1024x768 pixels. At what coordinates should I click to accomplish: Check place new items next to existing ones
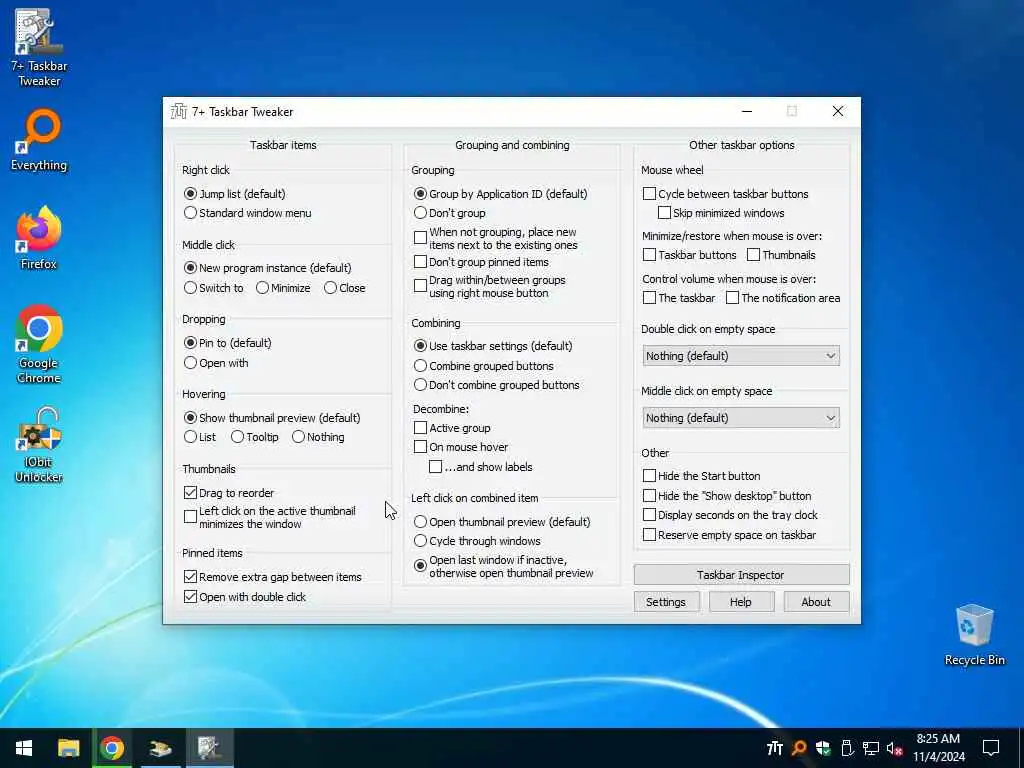[x=421, y=238]
